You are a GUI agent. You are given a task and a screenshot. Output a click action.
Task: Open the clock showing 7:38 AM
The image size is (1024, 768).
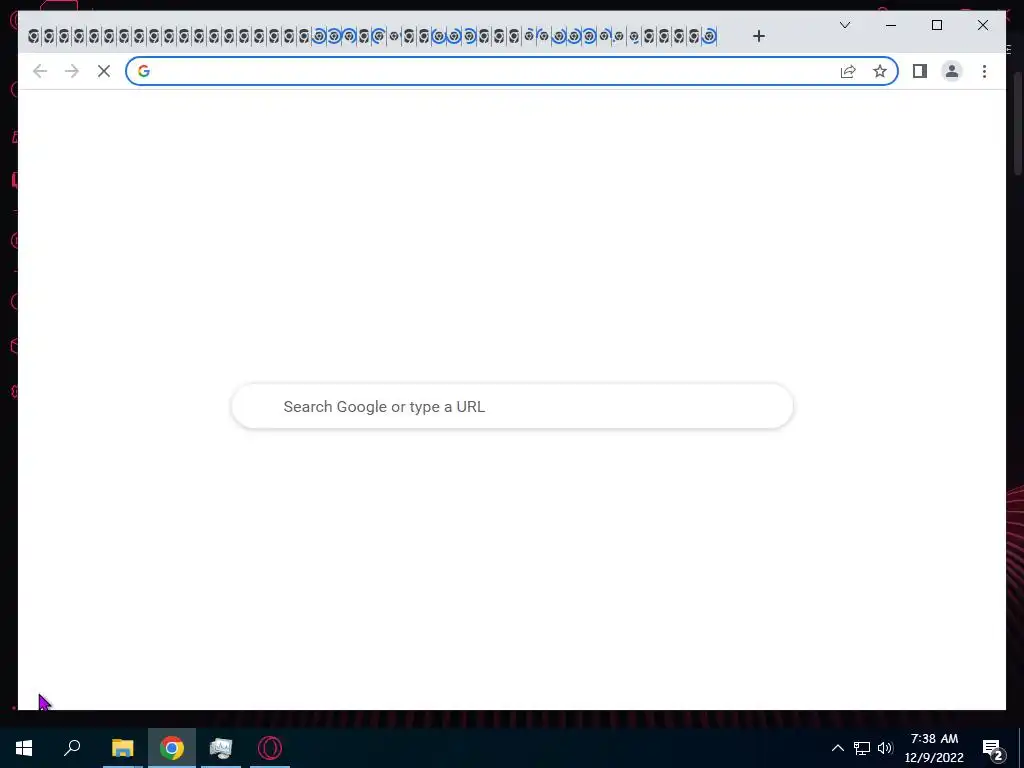[x=934, y=748]
